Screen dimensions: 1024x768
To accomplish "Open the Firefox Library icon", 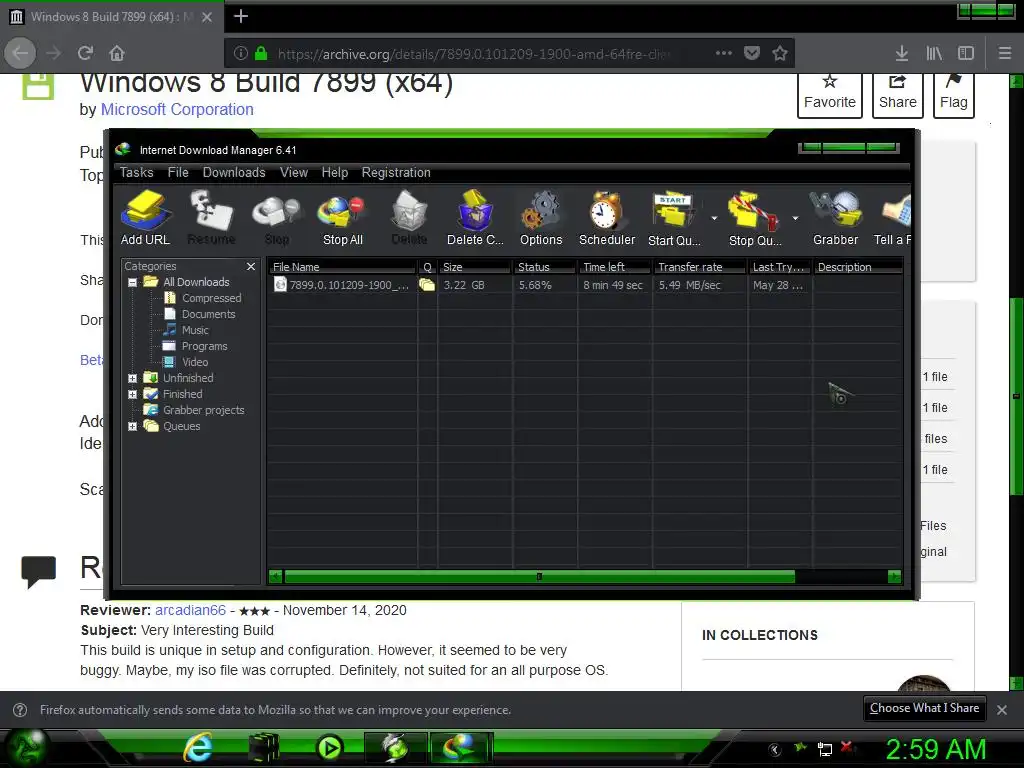I will point(934,53).
